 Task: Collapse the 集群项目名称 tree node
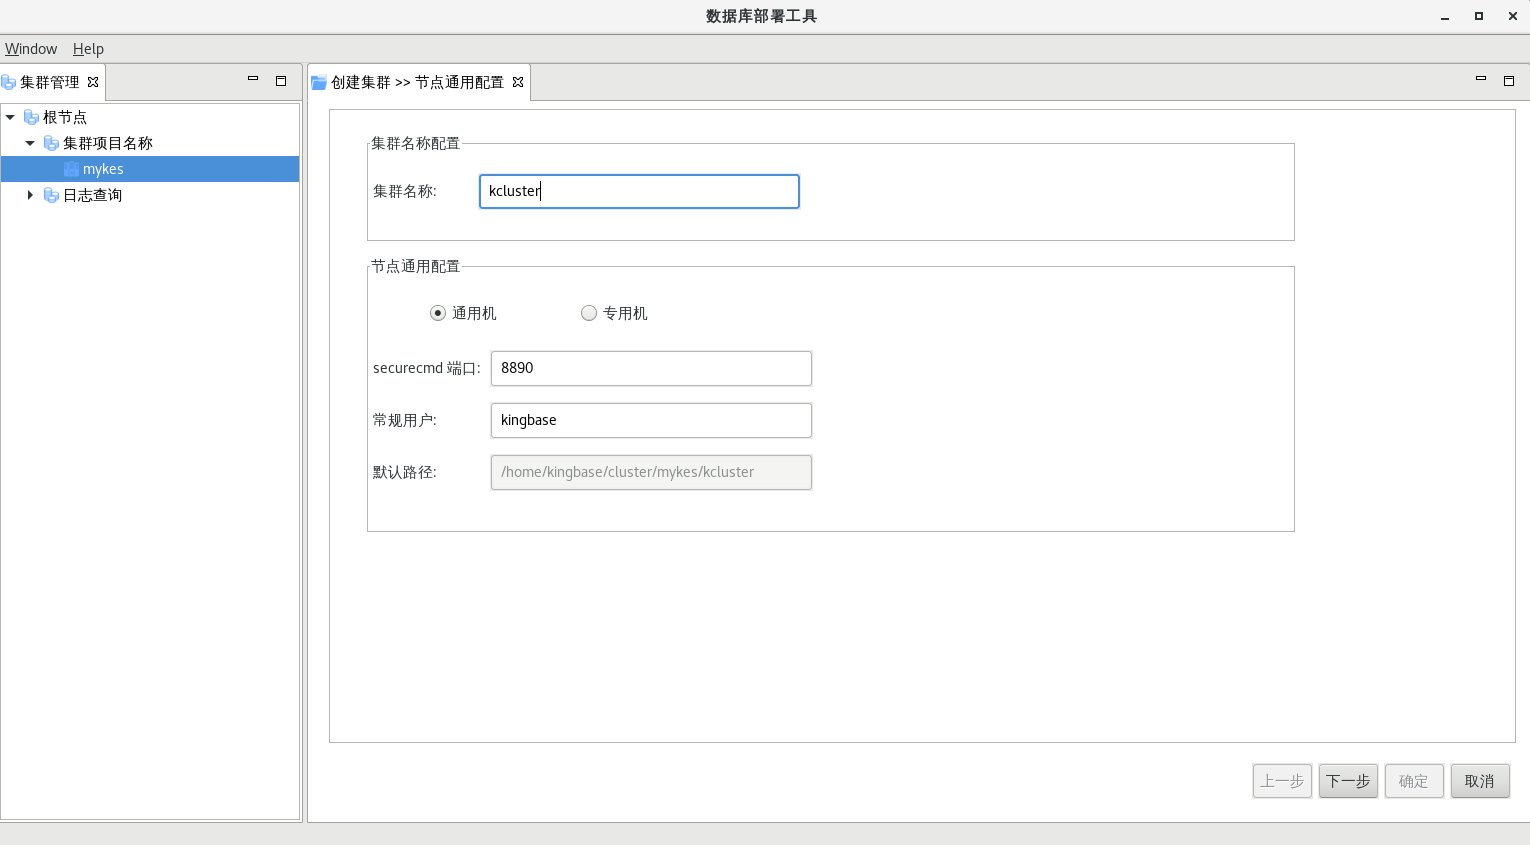click(x=30, y=143)
